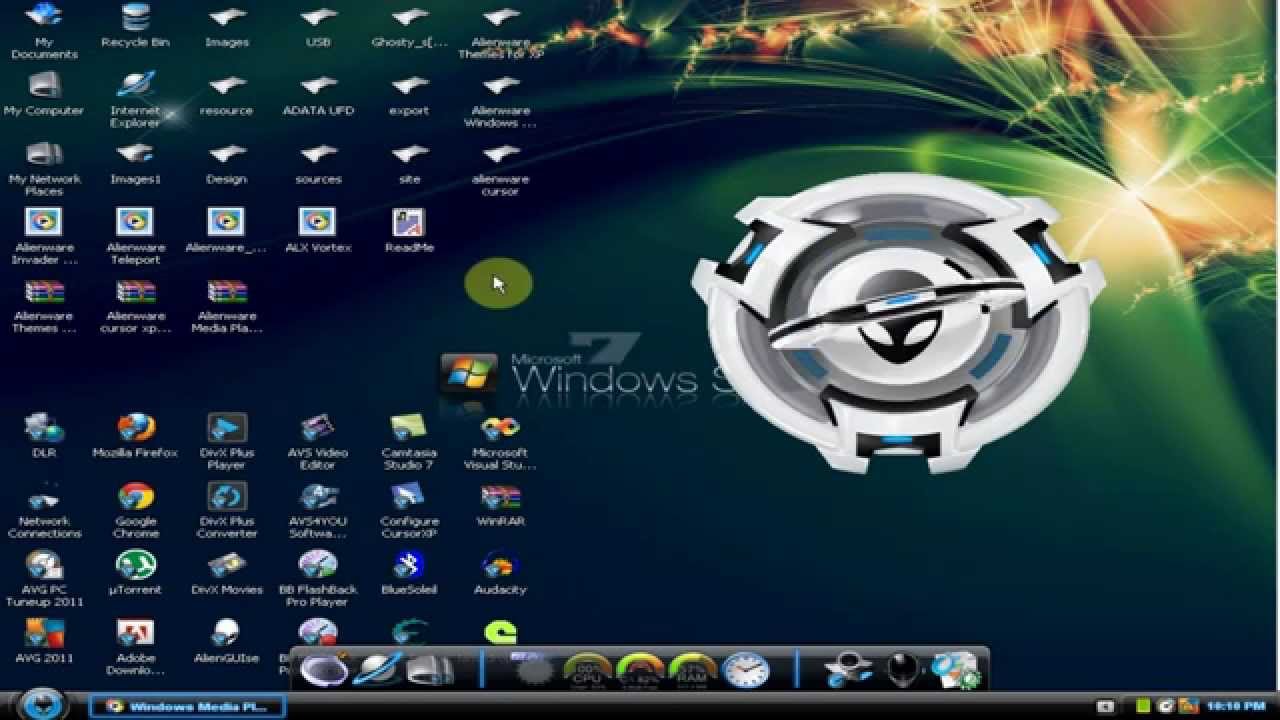The image size is (1280, 720).
Task: Open RAM meter gadget in dock
Action: (692, 670)
